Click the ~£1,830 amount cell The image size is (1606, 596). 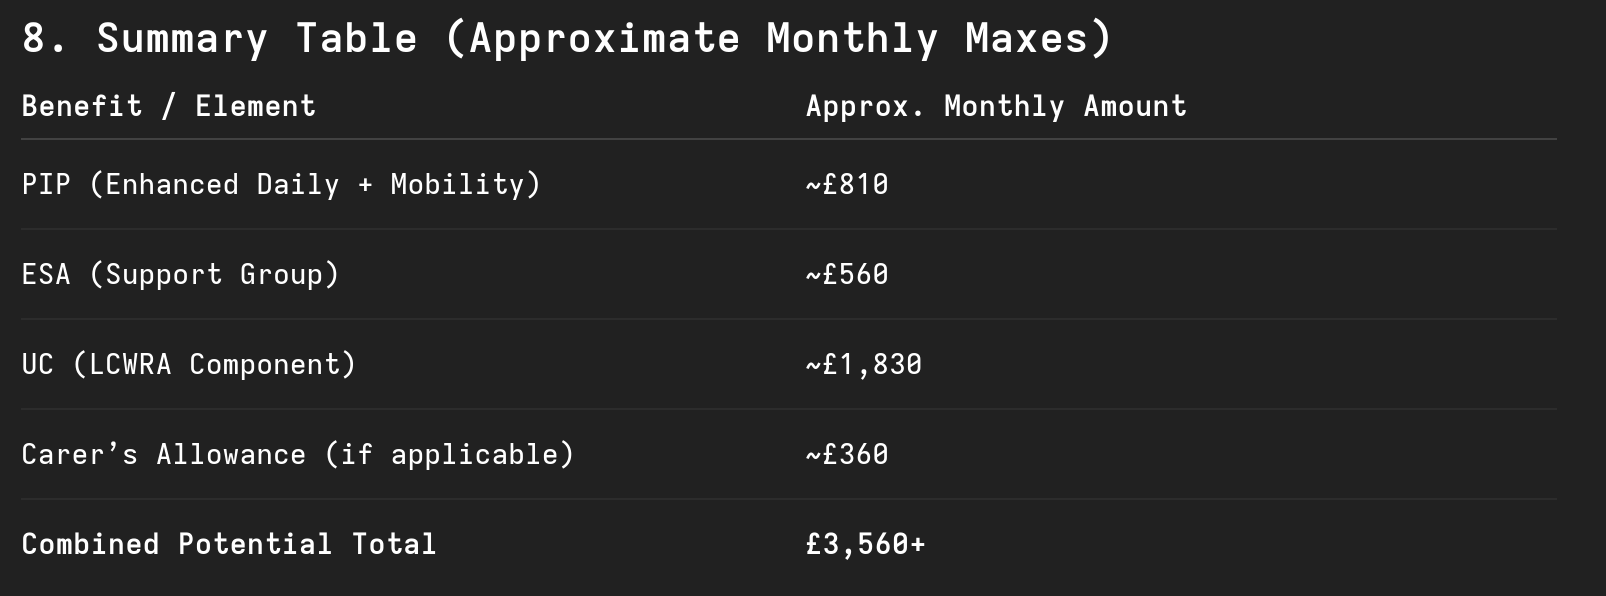click(x=864, y=365)
